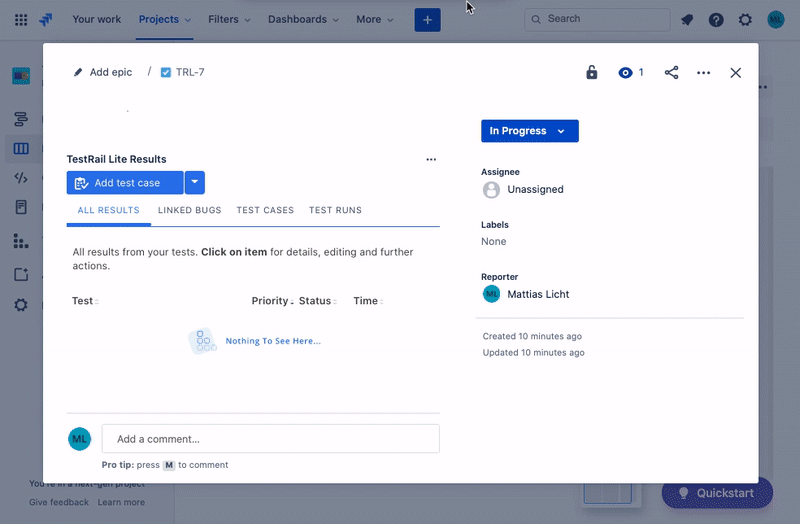
Task: Click the Add test case button
Action: (x=125, y=182)
